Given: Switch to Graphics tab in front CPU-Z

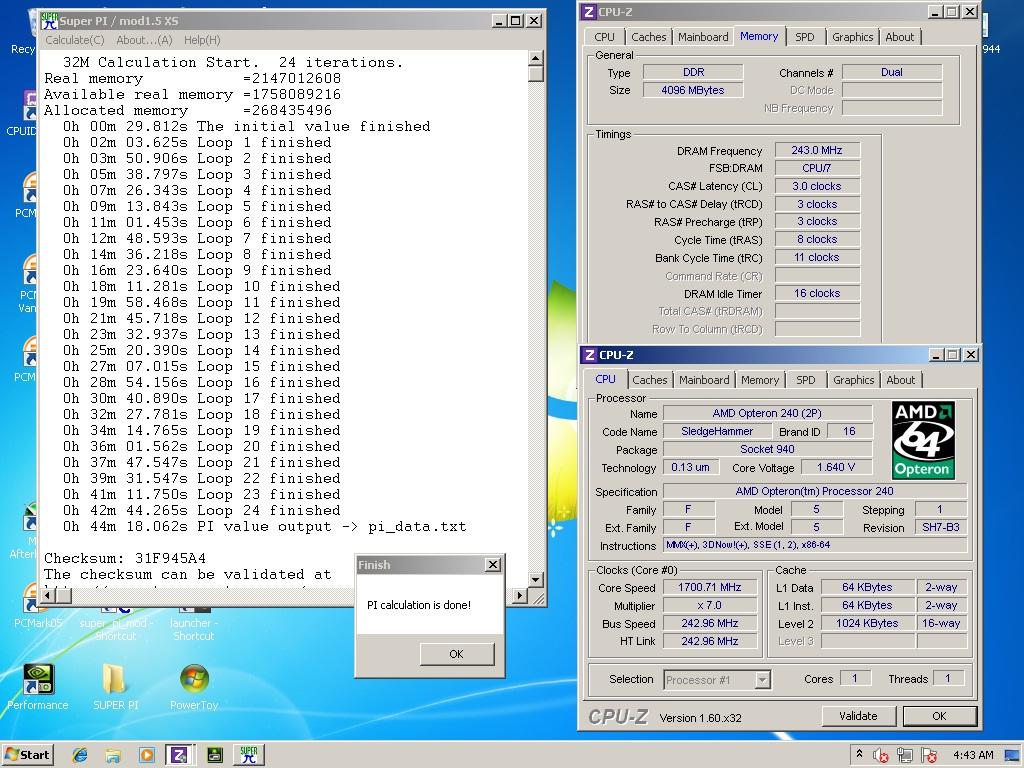Looking at the screenshot, I should point(854,379).
